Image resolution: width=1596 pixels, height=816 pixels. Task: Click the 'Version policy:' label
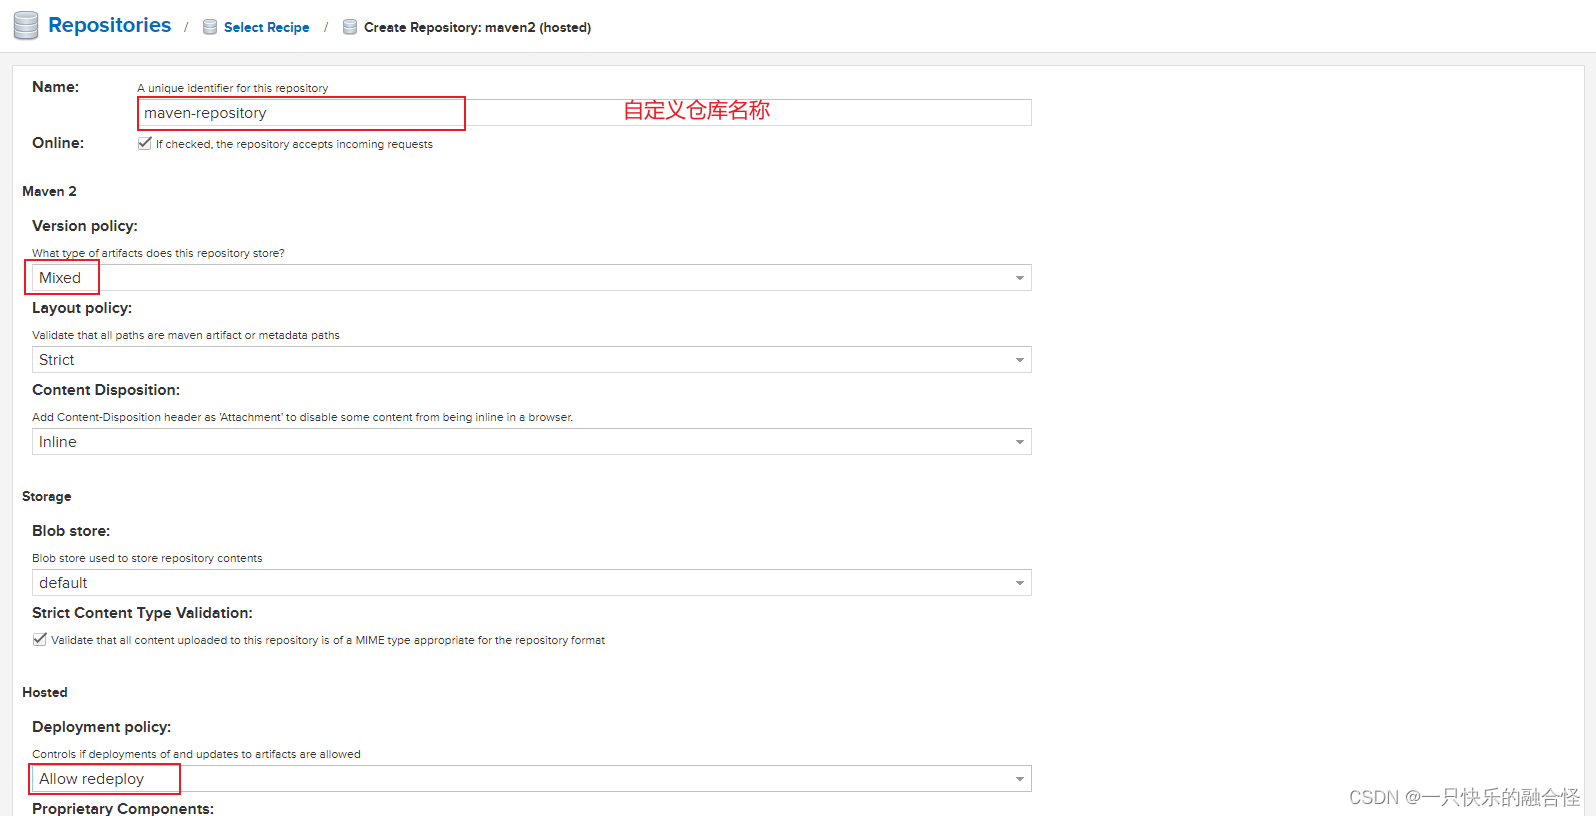tap(85, 226)
